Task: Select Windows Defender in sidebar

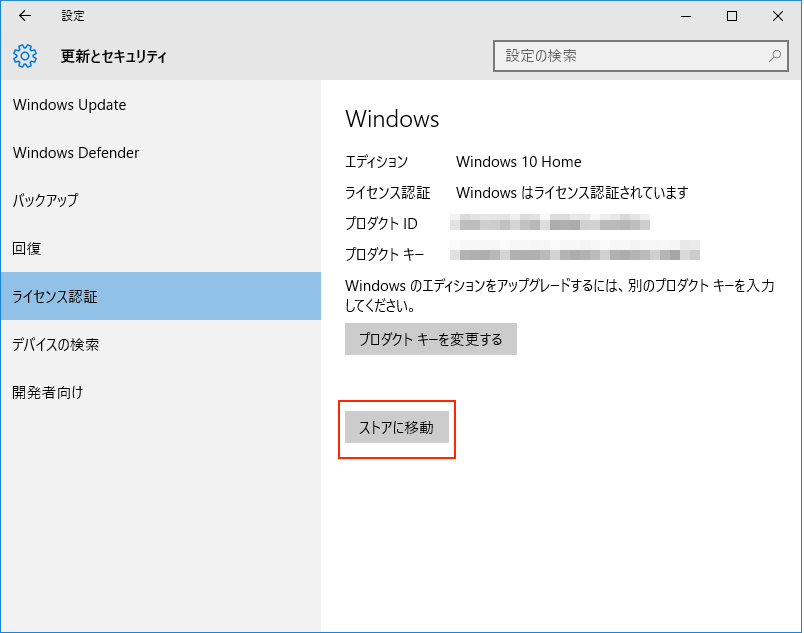Action: [x=76, y=153]
